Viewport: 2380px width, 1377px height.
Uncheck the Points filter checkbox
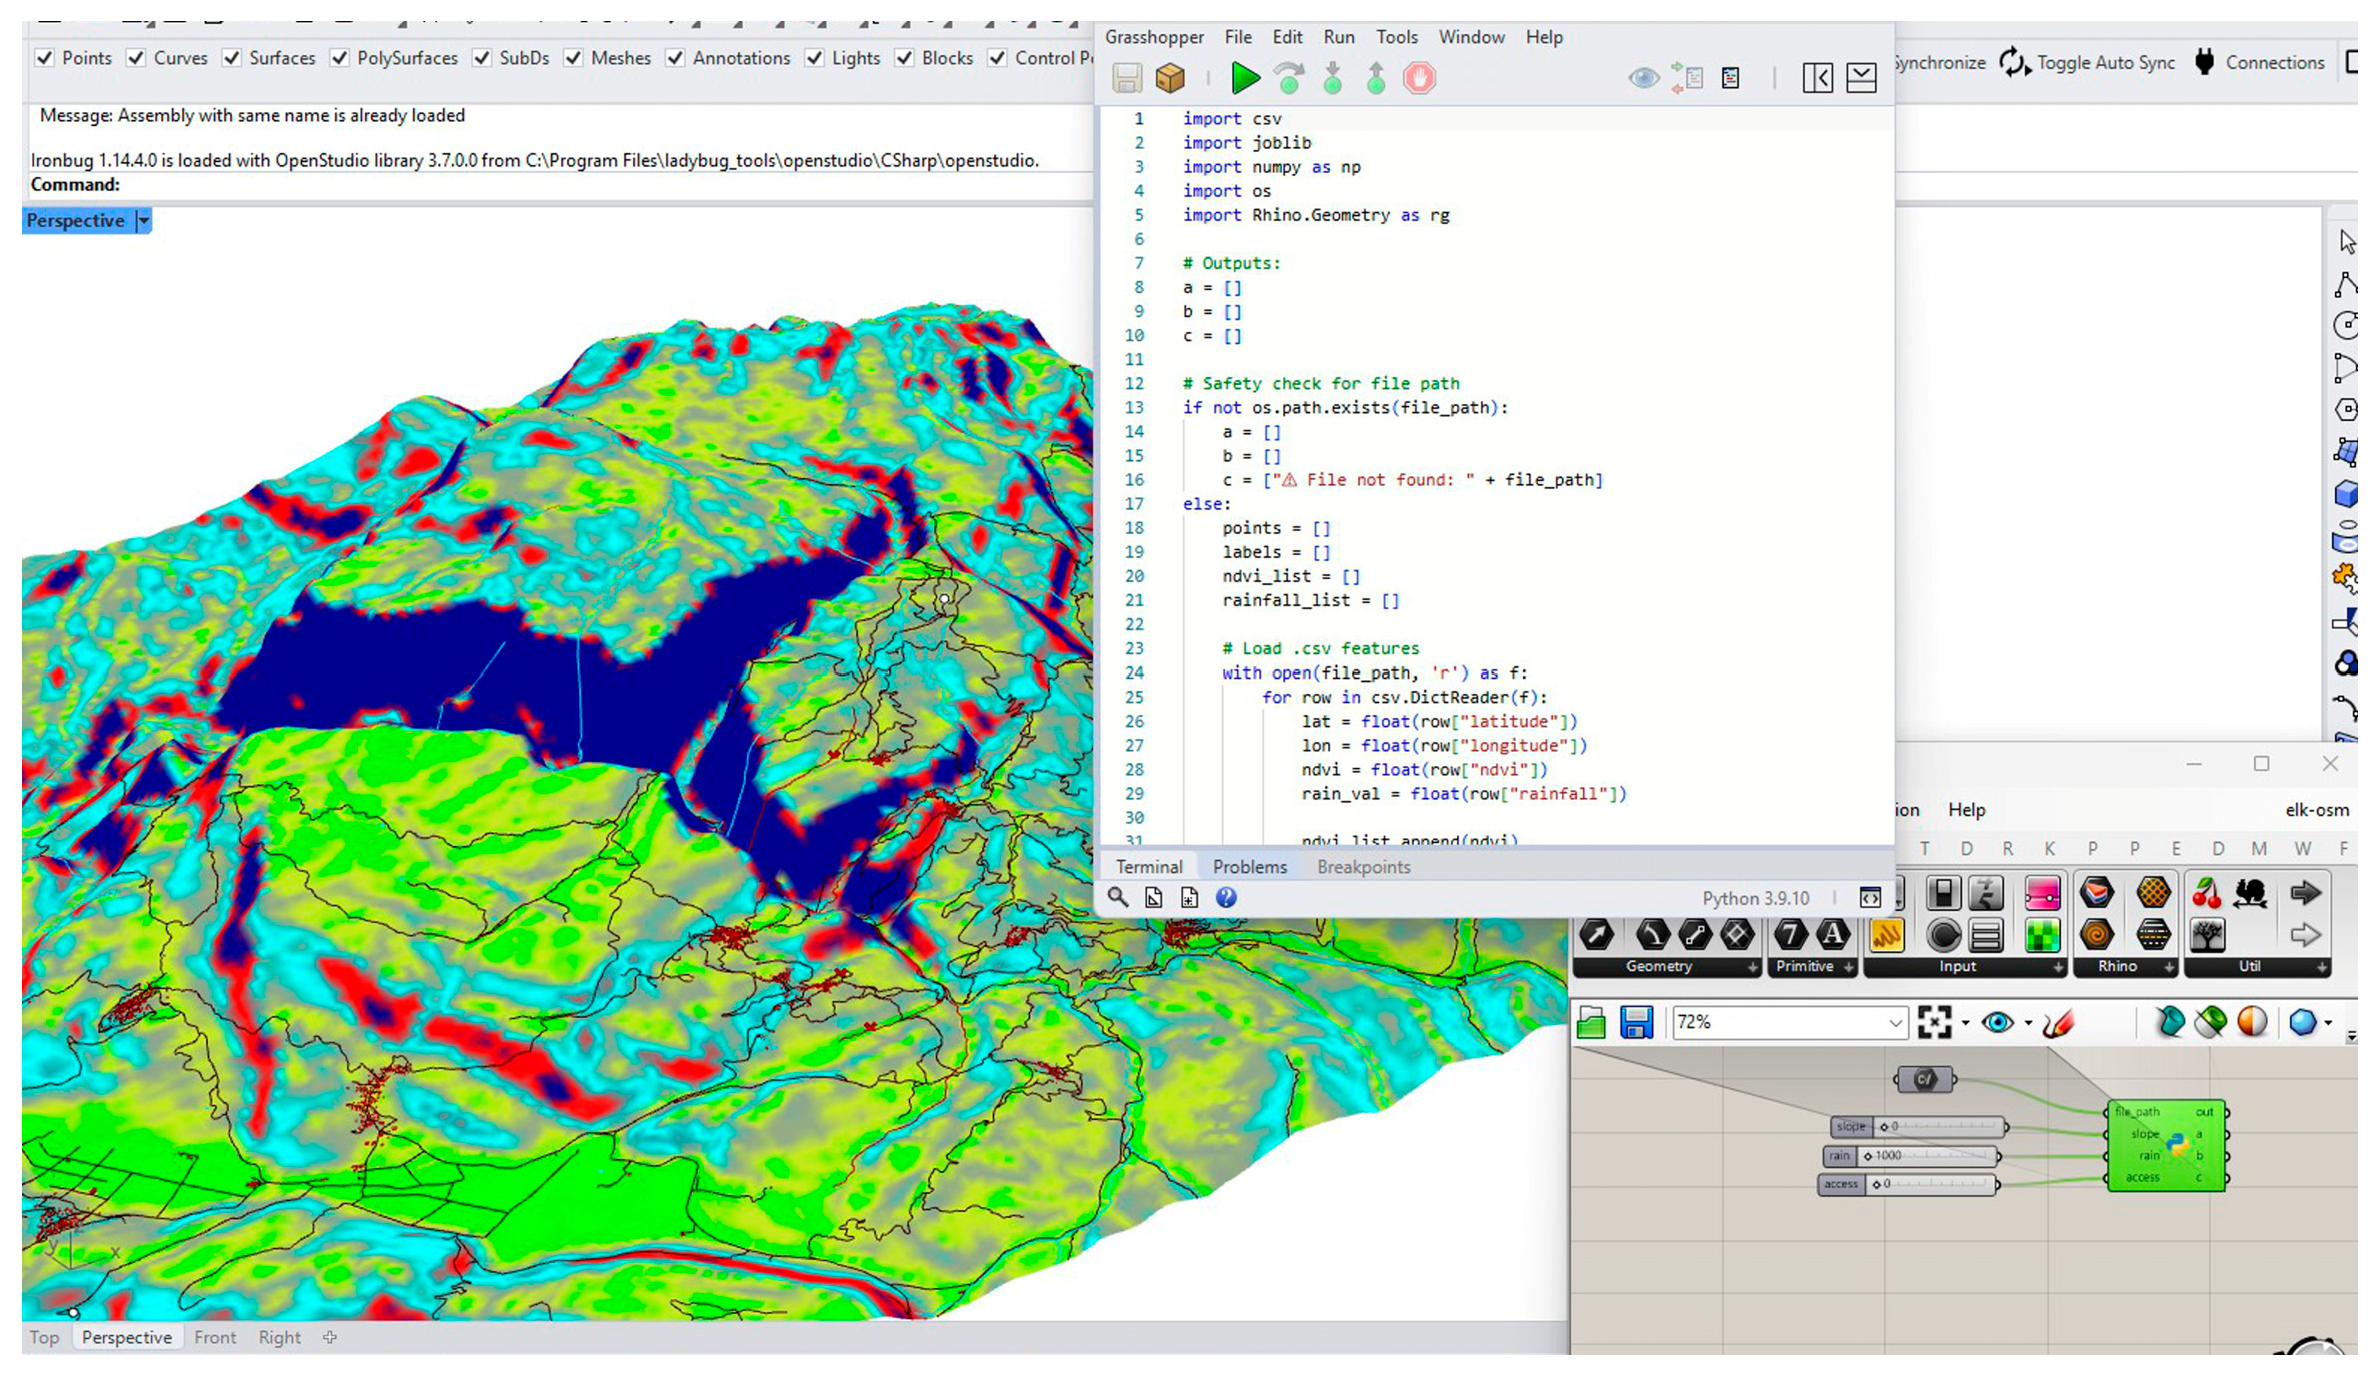tap(45, 58)
